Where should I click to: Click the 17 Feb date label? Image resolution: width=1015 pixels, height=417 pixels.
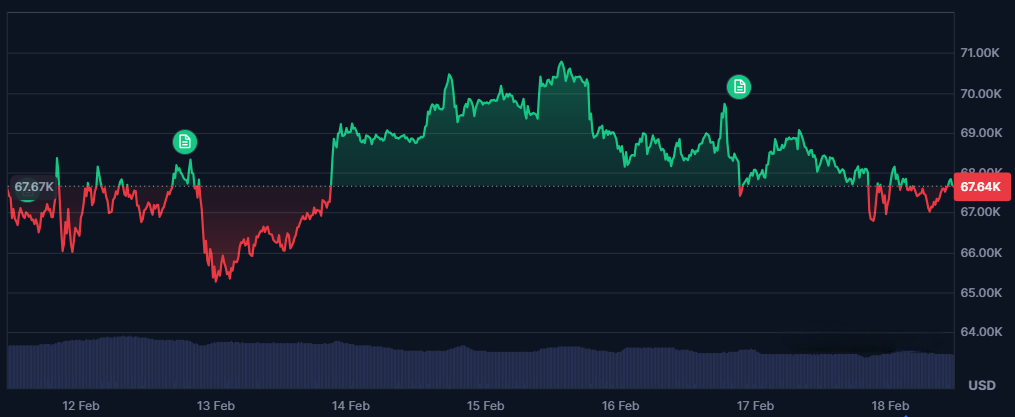(755, 406)
